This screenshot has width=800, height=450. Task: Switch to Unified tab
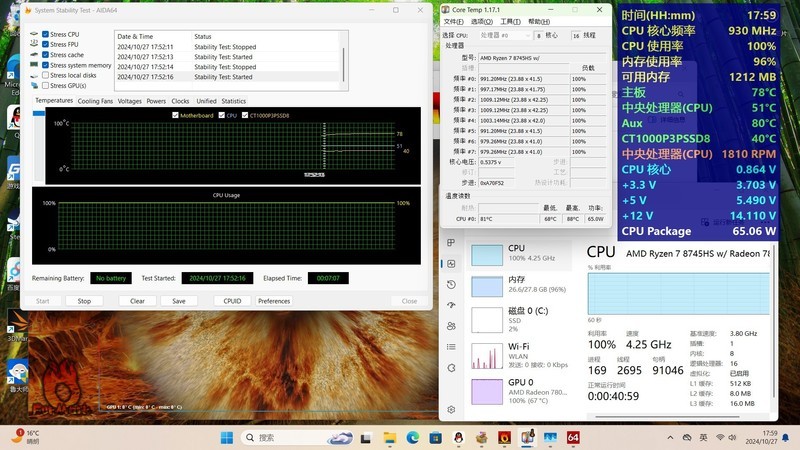[206, 101]
